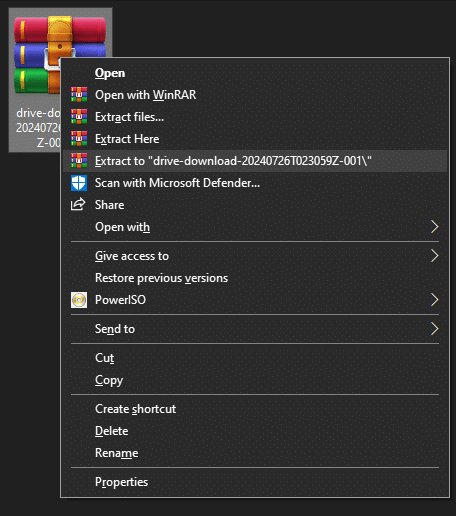Click WinRAR icon beside Extract to drive-download
This screenshot has width=456, height=516.
[79, 161]
